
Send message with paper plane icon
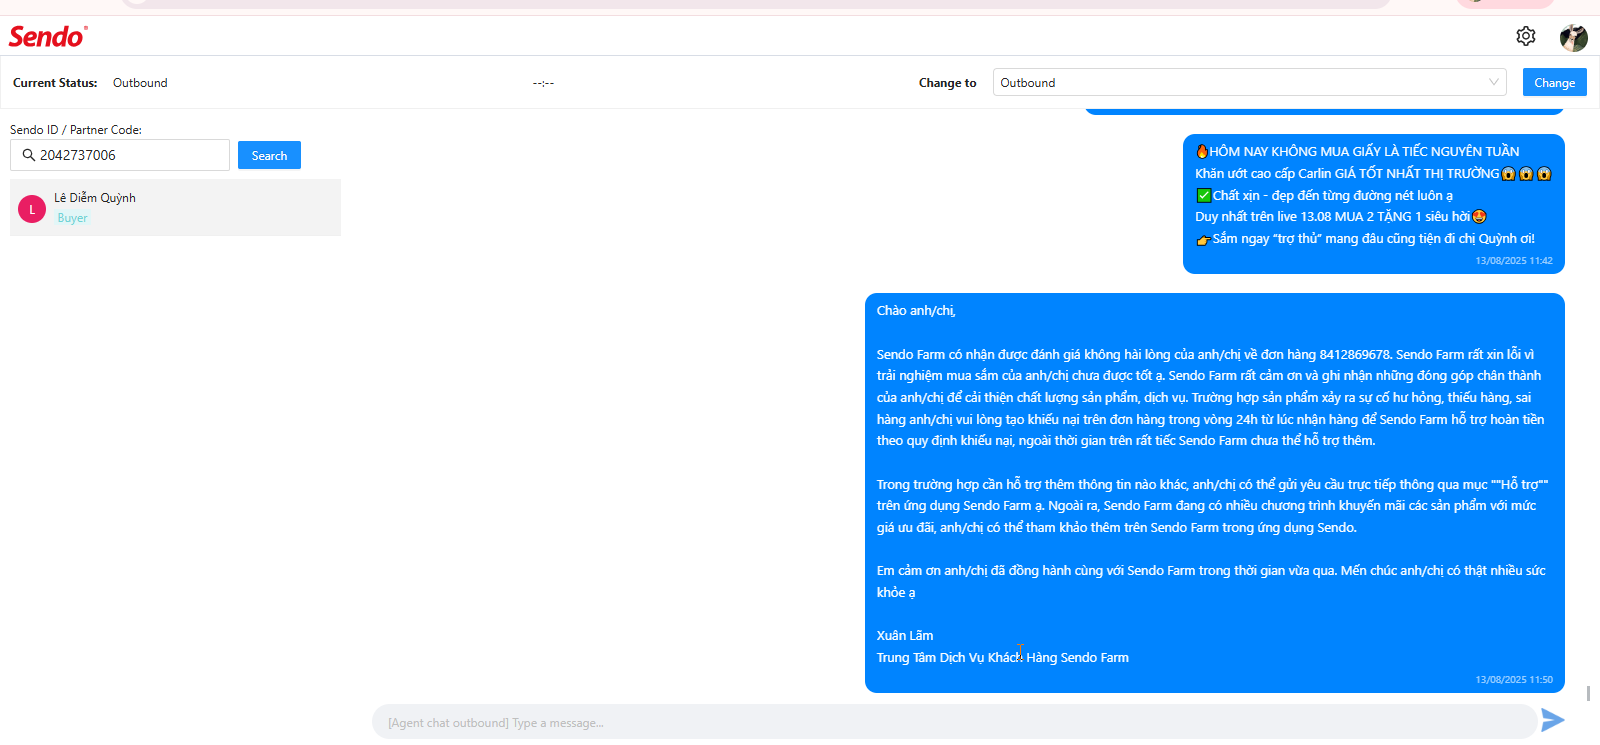(1553, 720)
